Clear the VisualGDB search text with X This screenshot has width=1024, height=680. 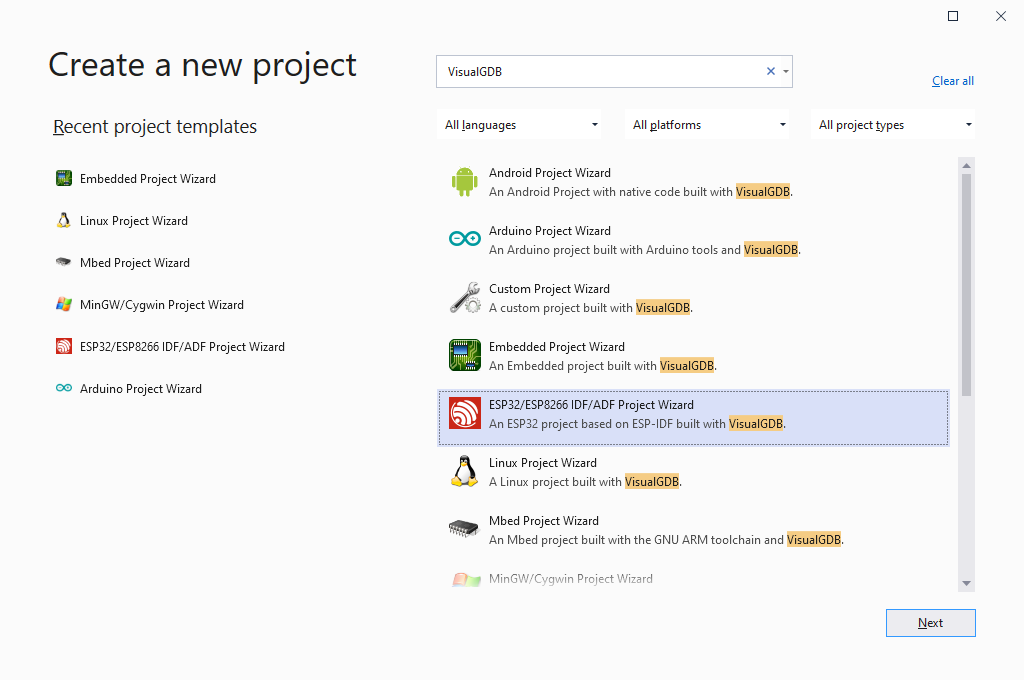pos(770,72)
